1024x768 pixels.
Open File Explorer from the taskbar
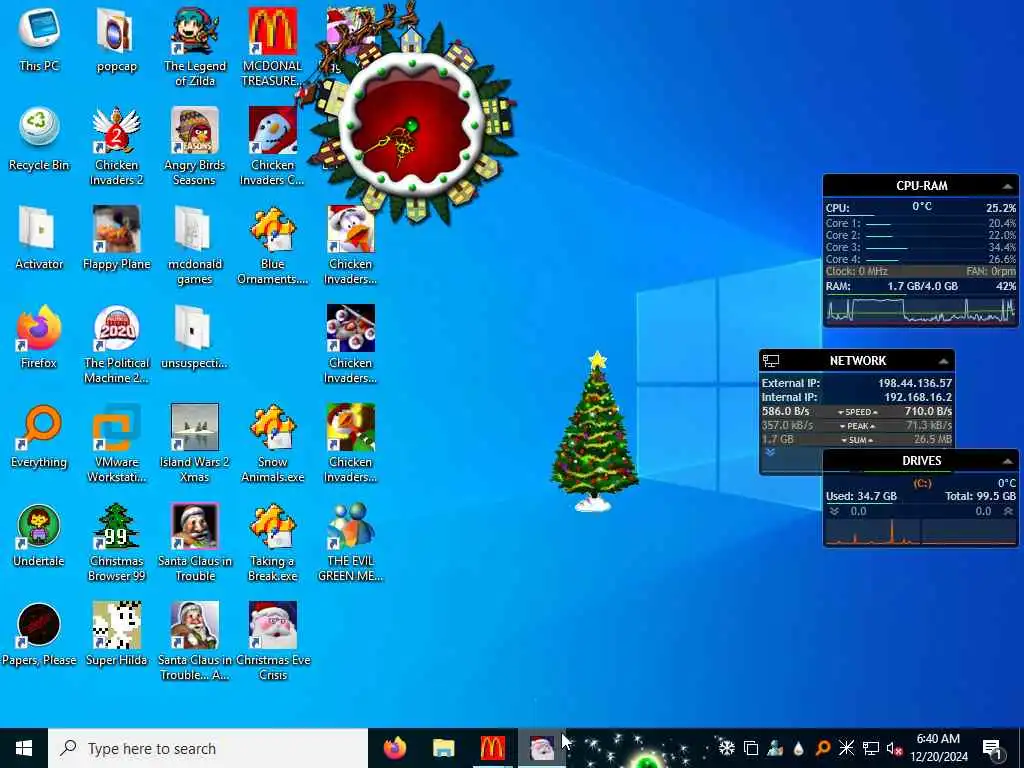point(443,748)
